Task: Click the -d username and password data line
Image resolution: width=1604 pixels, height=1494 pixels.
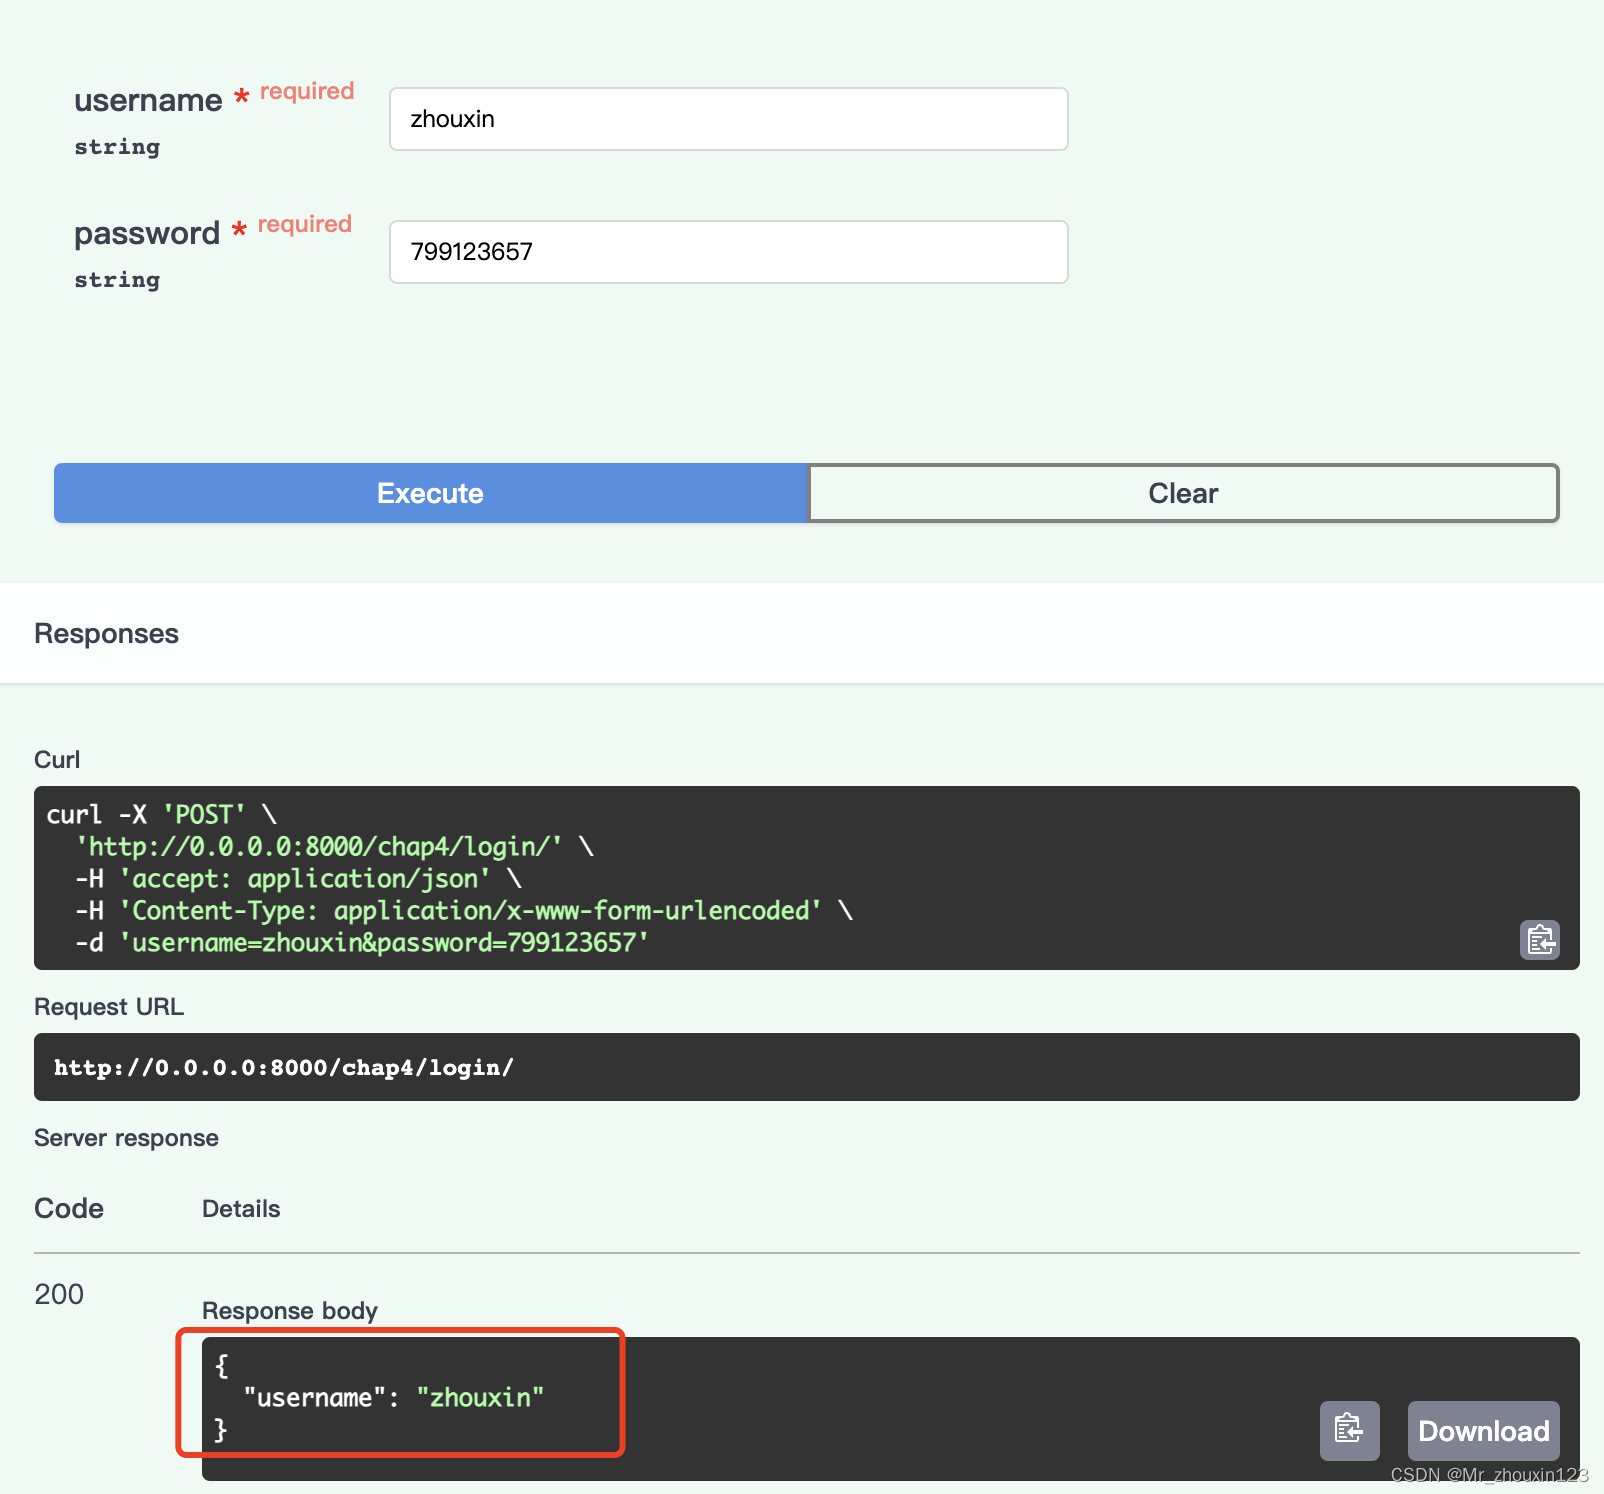Action: (362, 943)
